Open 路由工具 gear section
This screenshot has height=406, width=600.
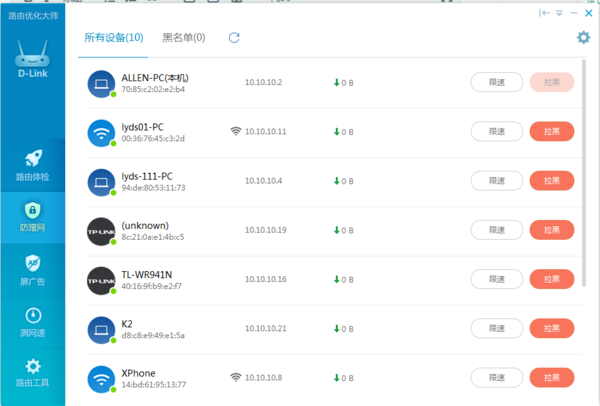[x=33, y=373]
